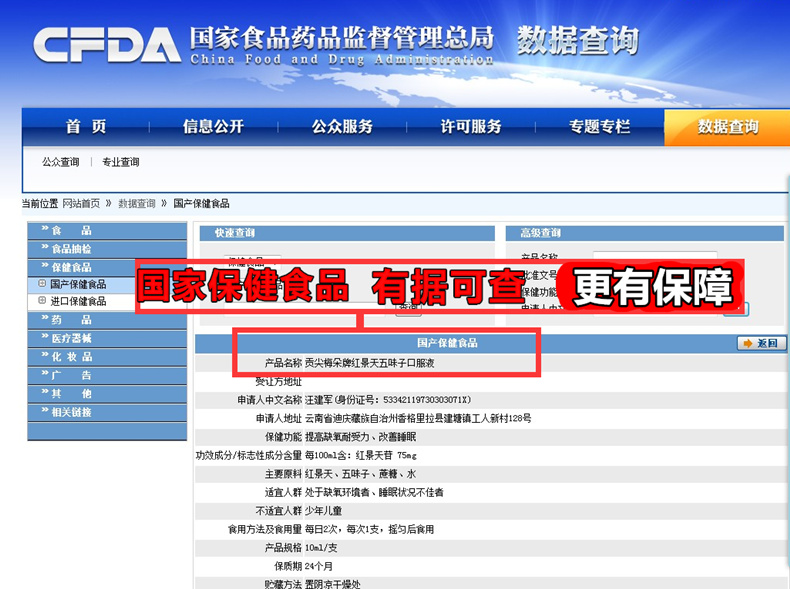Select the 公众服务 navigation tab
This screenshot has height=589, width=790.
[342, 127]
